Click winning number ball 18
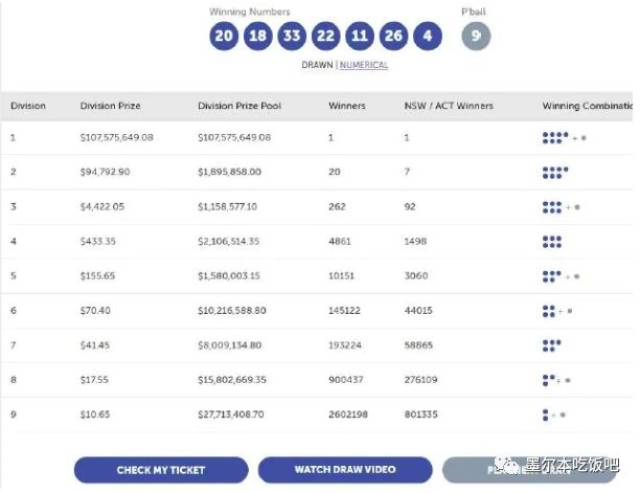 (x=258, y=37)
